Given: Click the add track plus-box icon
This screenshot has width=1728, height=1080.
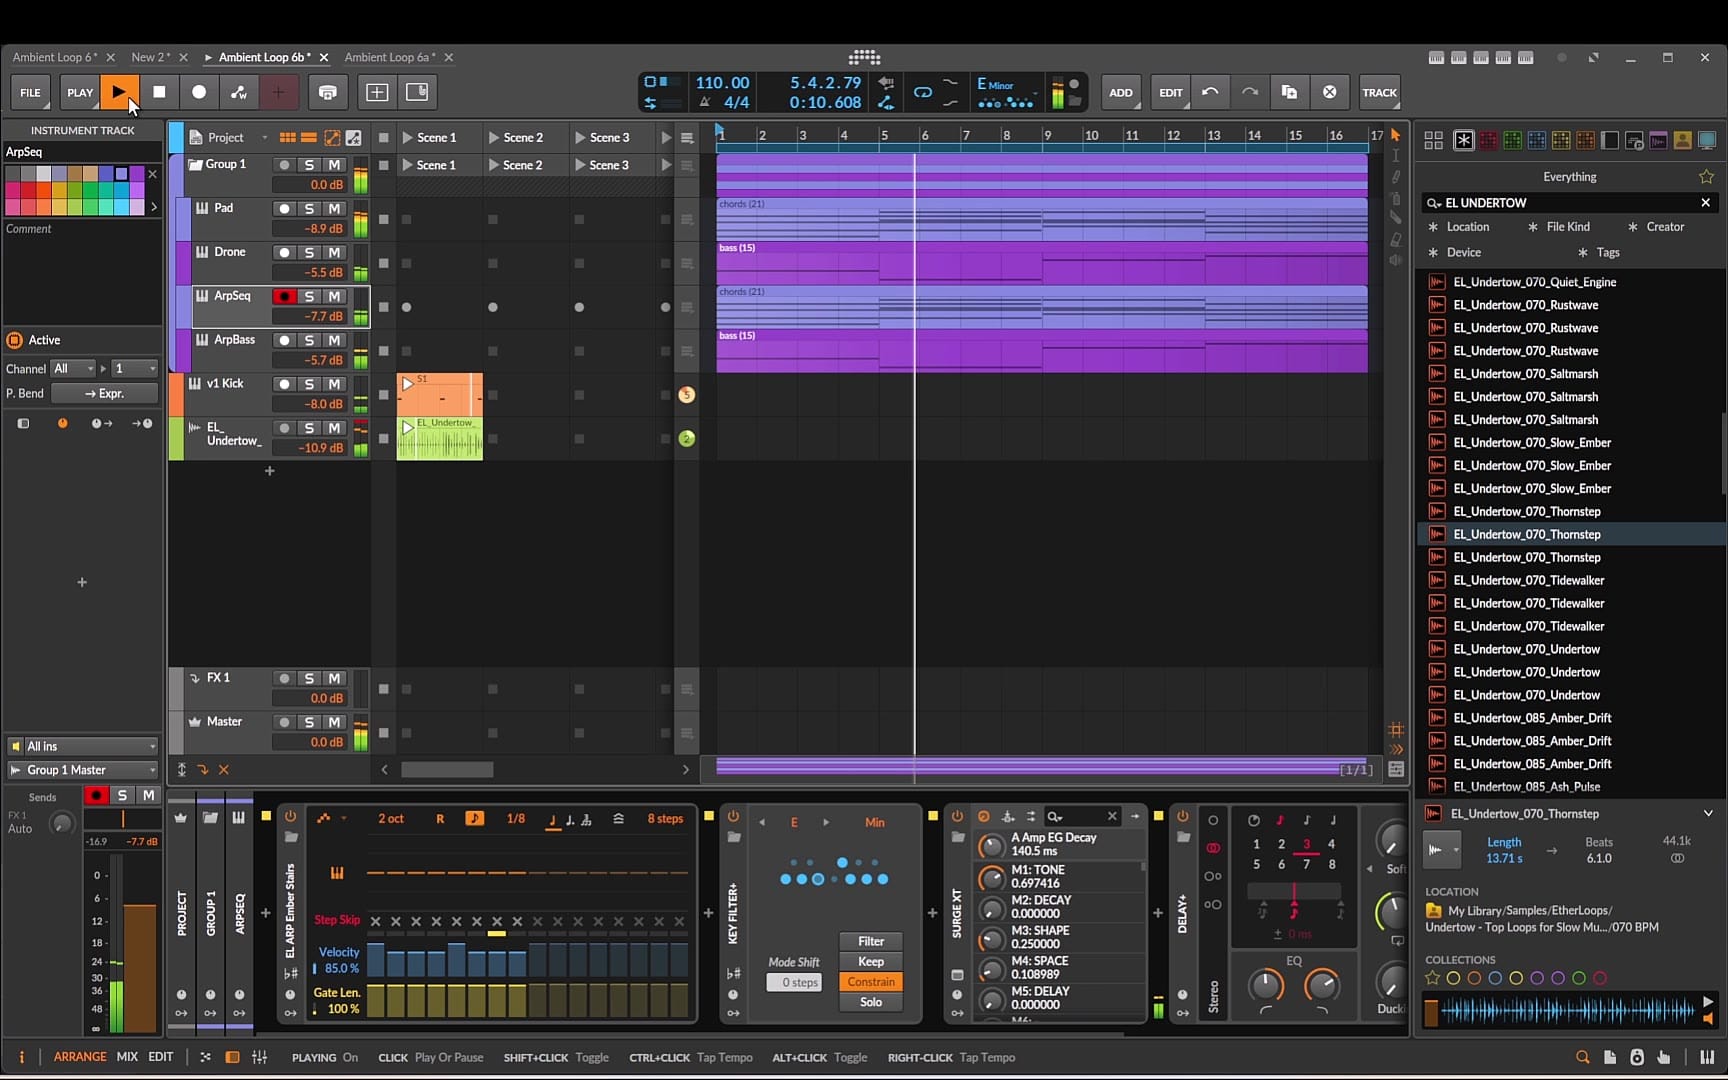Looking at the screenshot, I should click(x=377, y=92).
